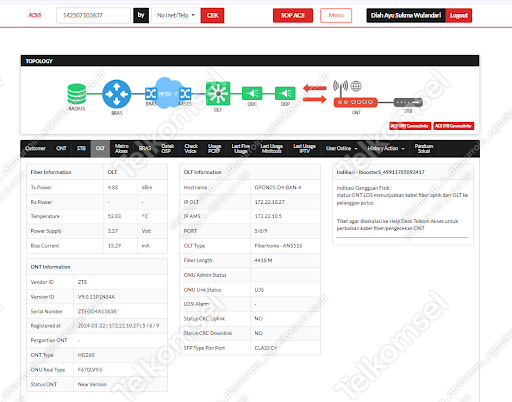Click the Metro-E cloud icon
This screenshot has width=512, height=402.
(x=168, y=93)
